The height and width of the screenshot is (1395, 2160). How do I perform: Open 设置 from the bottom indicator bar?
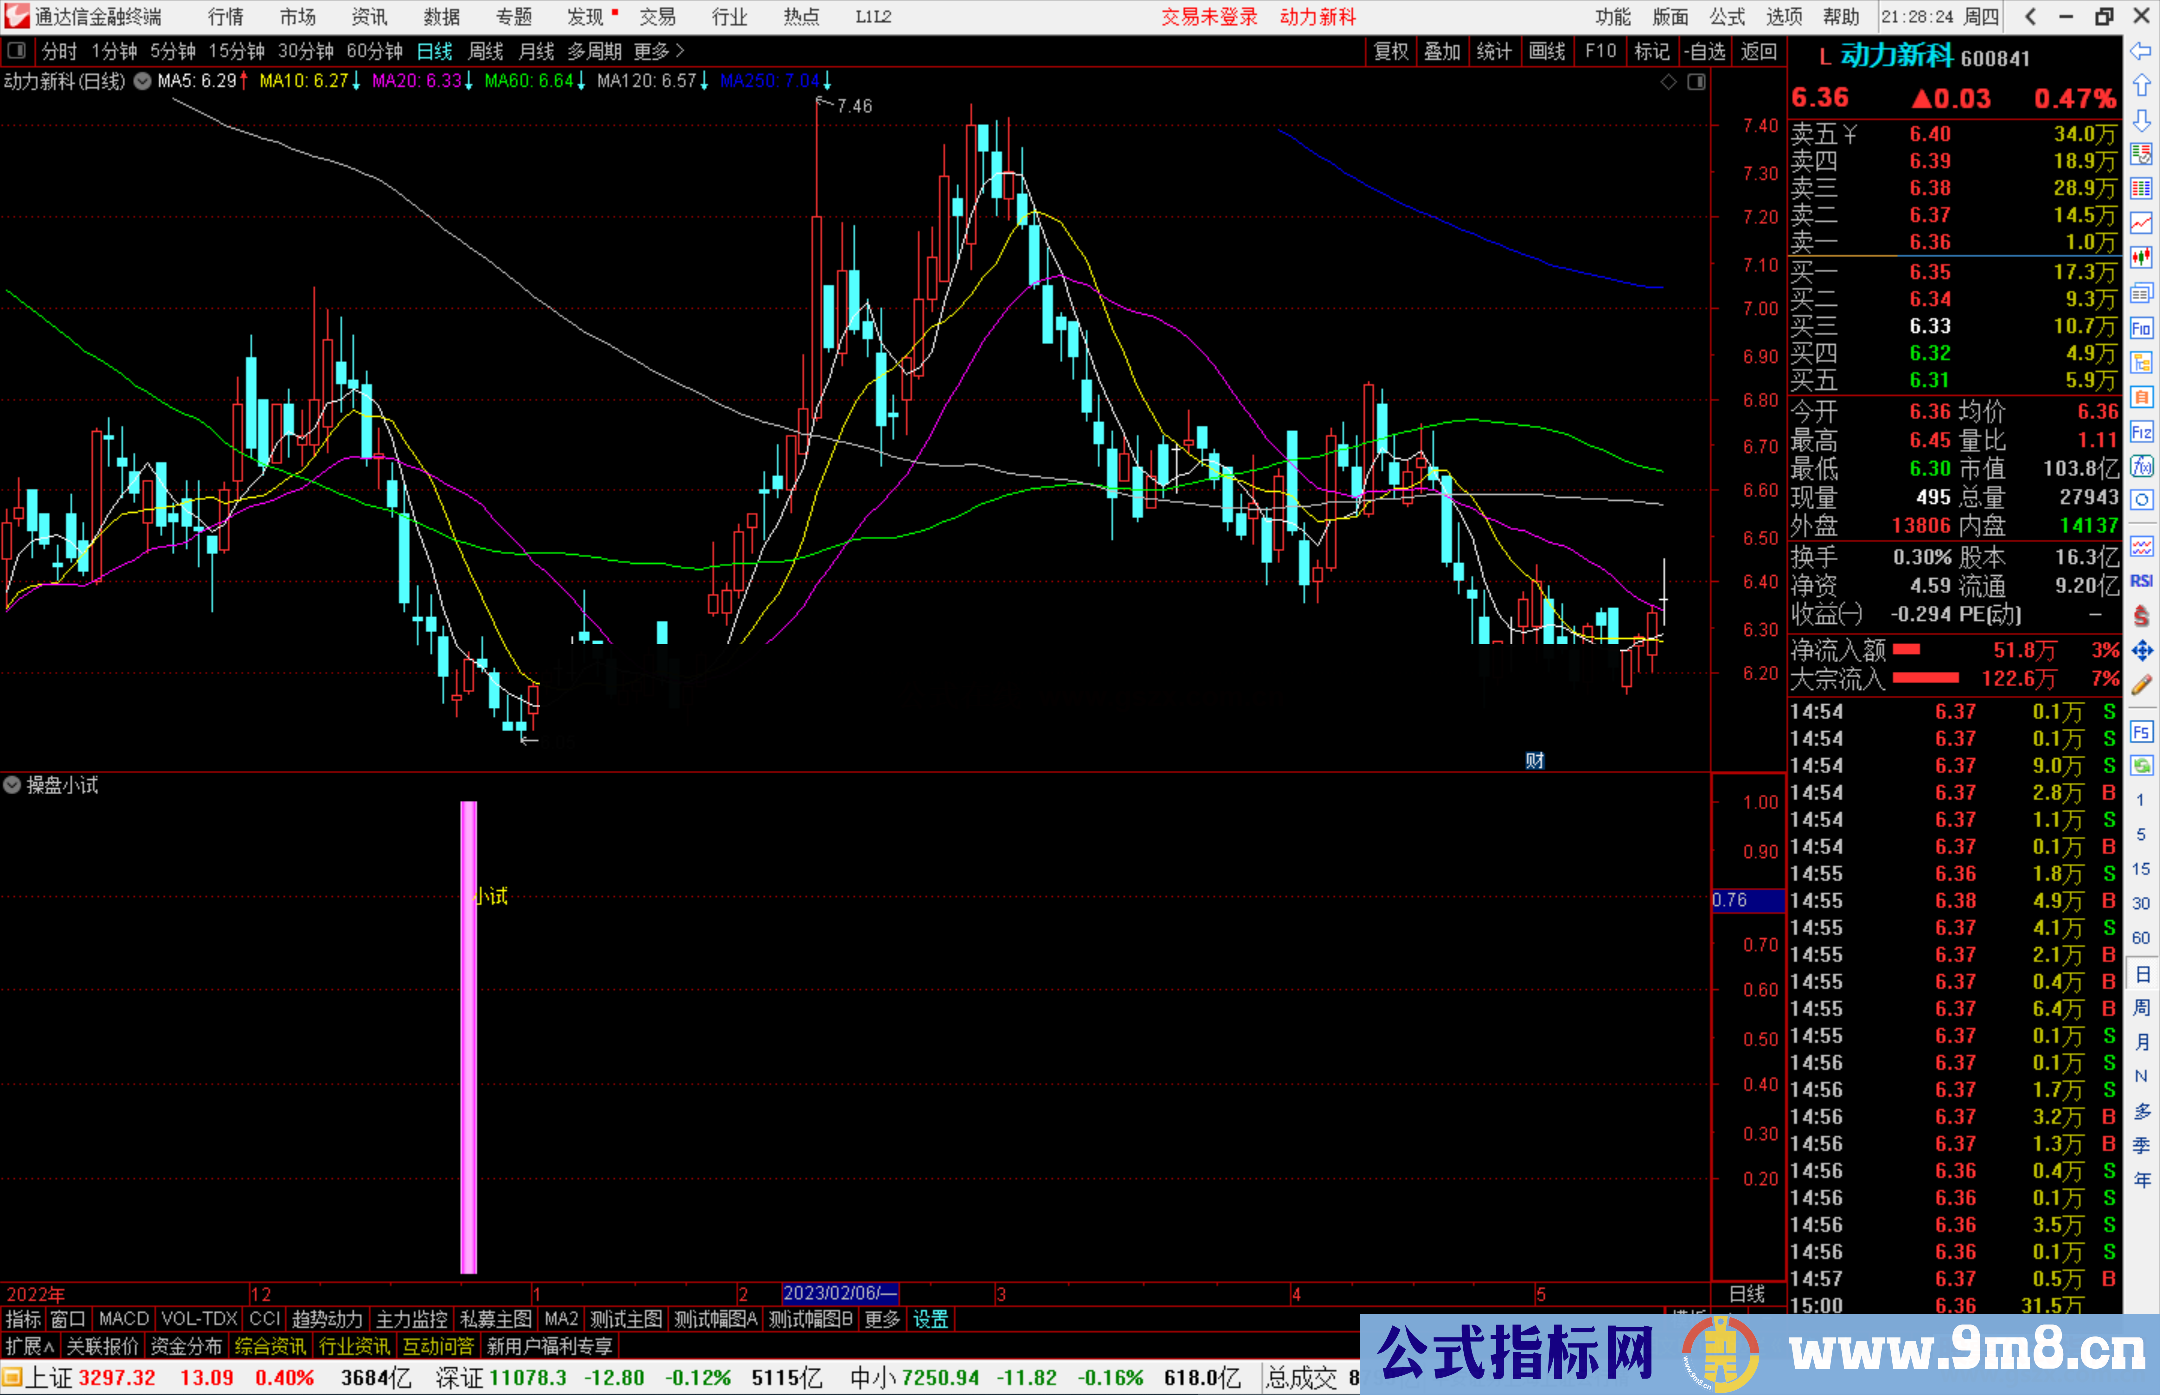(930, 1319)
